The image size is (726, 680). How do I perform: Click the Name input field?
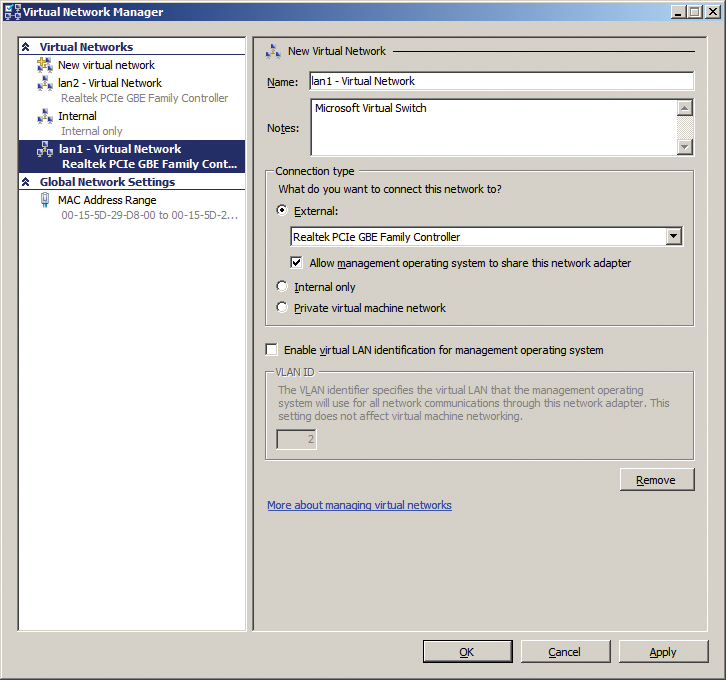point(501,81)
